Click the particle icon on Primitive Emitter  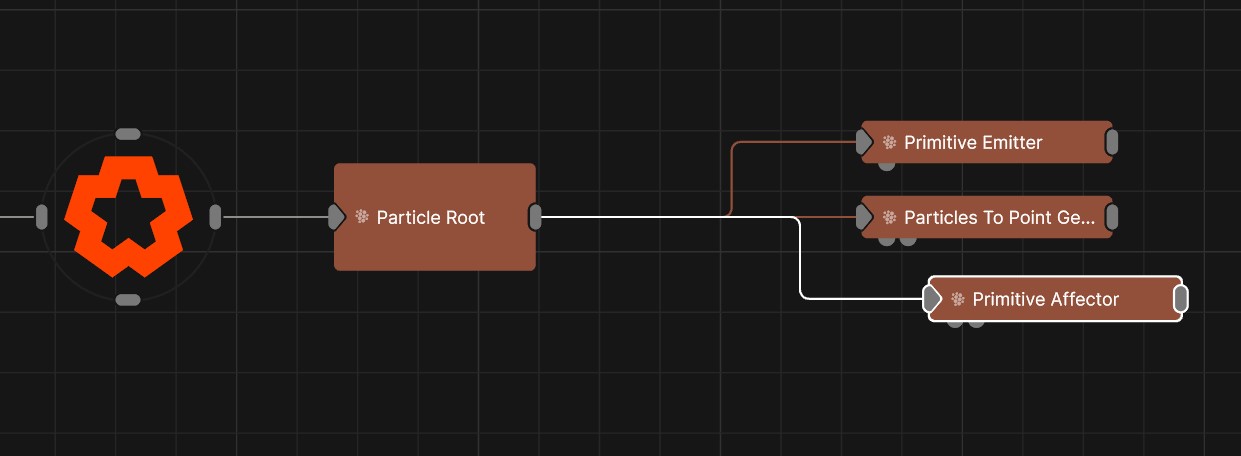coord(889,143)
